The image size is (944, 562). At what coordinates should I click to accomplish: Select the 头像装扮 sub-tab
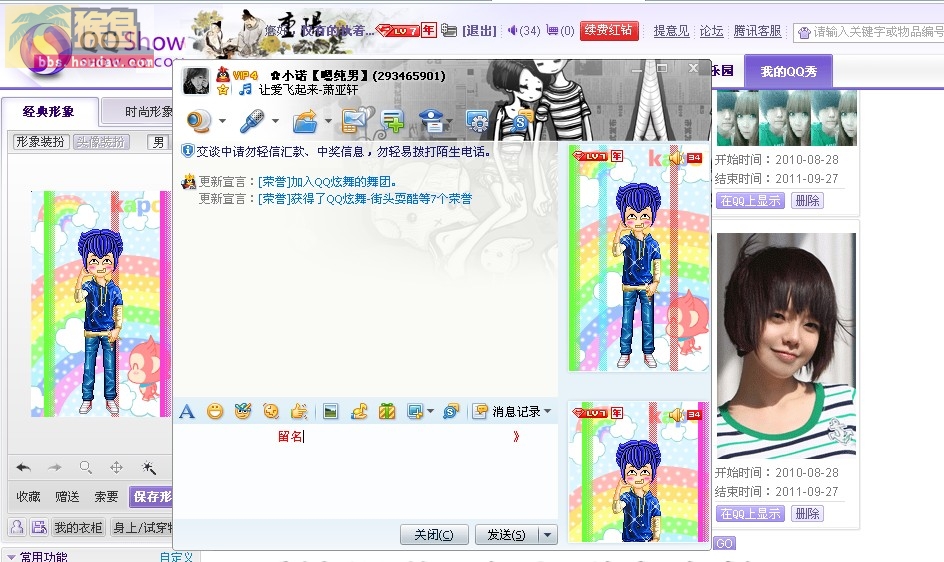[x=101, y=142]
